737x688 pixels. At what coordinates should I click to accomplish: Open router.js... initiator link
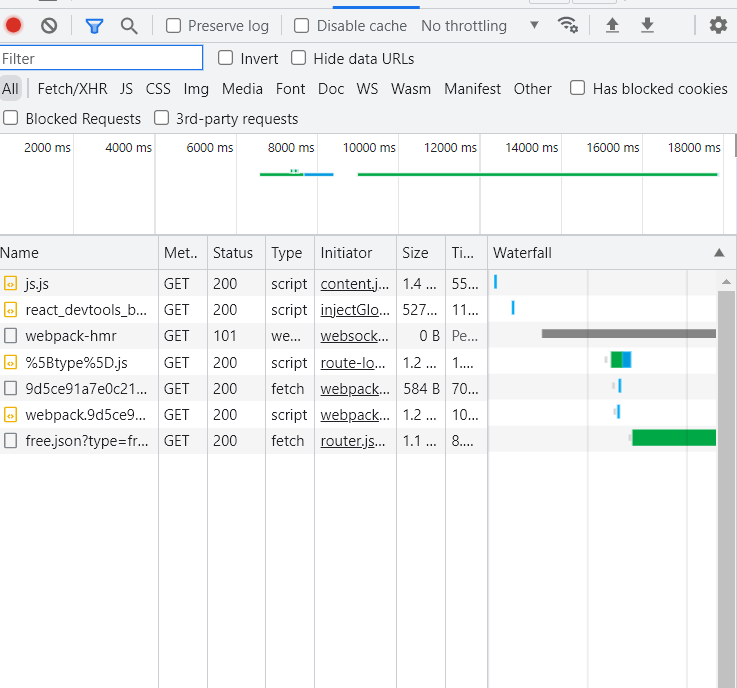click(353, 441)
